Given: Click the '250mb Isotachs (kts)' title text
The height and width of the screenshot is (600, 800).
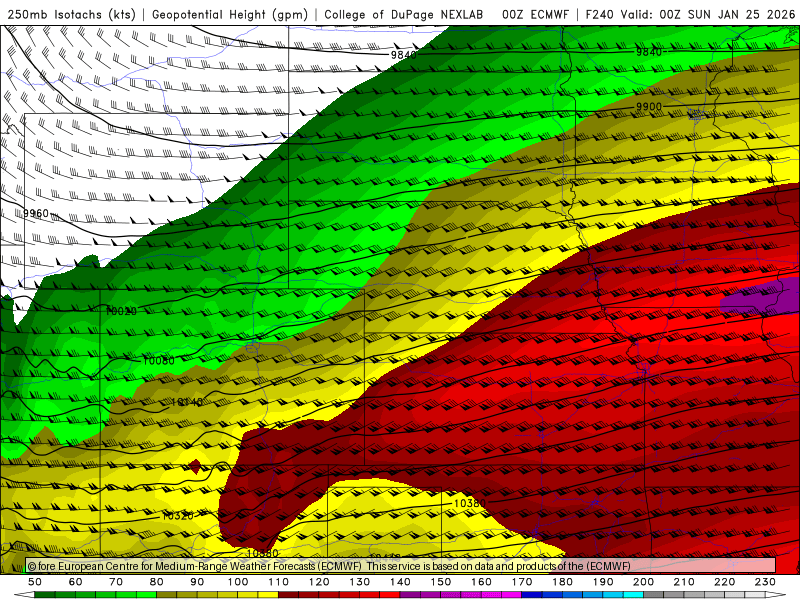Looking at the screenshot, I should tap(71, 14).
